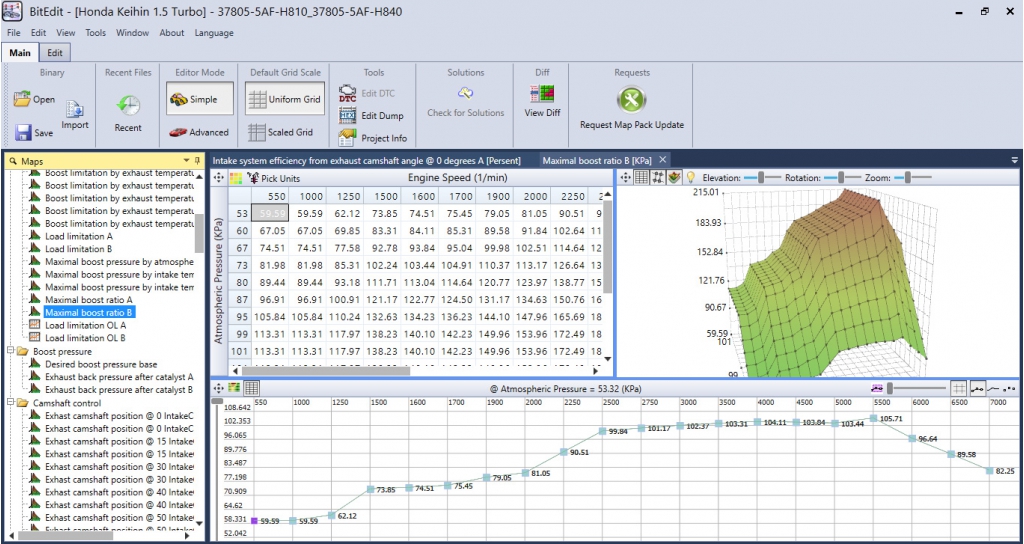Viewport: 1024px width, 544px height.
Task: Switch to the Edit ribbon tab
Action: click(x=55, y=53)
